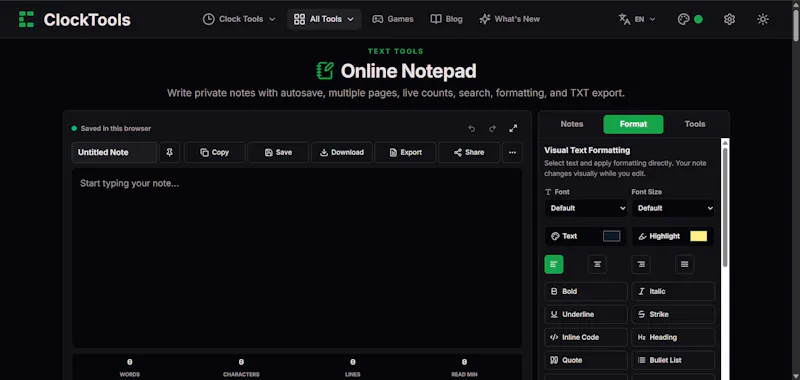Pick the yellow Highlight color swatch
This screenshot has height=380, width=800.
pyautogui.click(x=698, y=236)
